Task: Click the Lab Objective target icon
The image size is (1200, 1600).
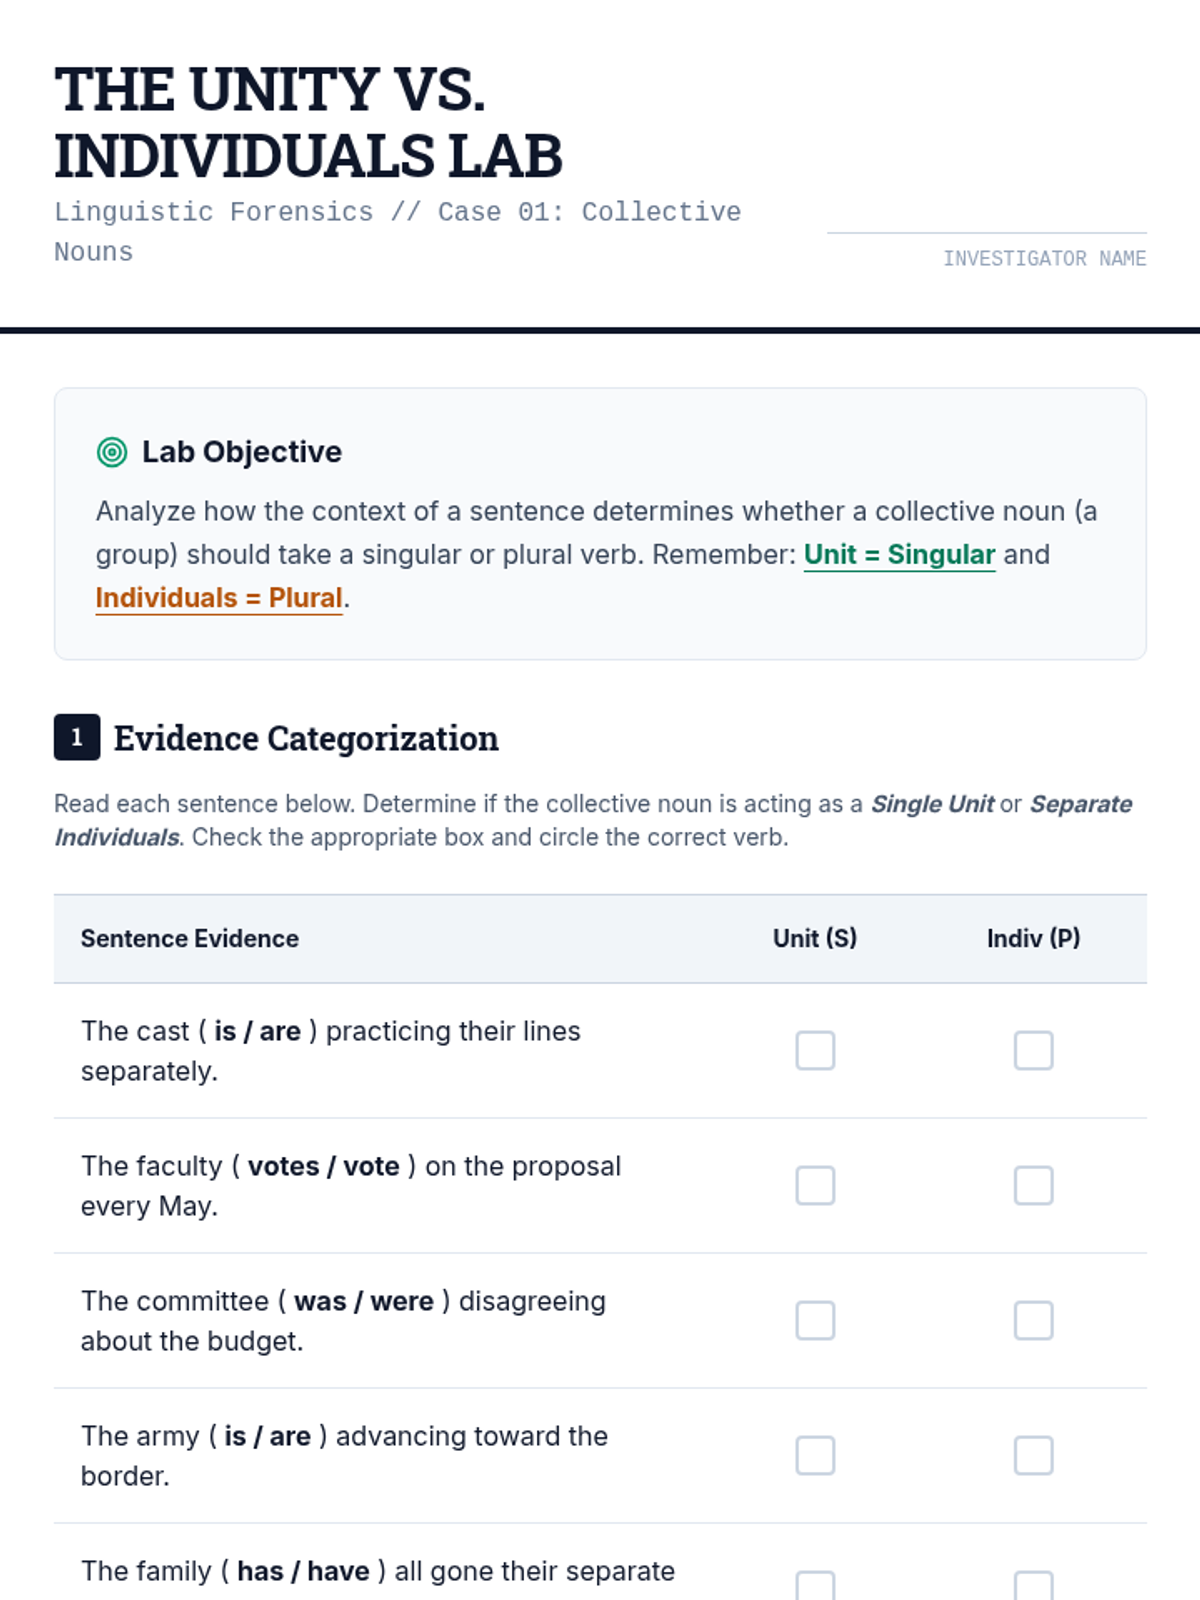Action: click(x=112, y=452)
